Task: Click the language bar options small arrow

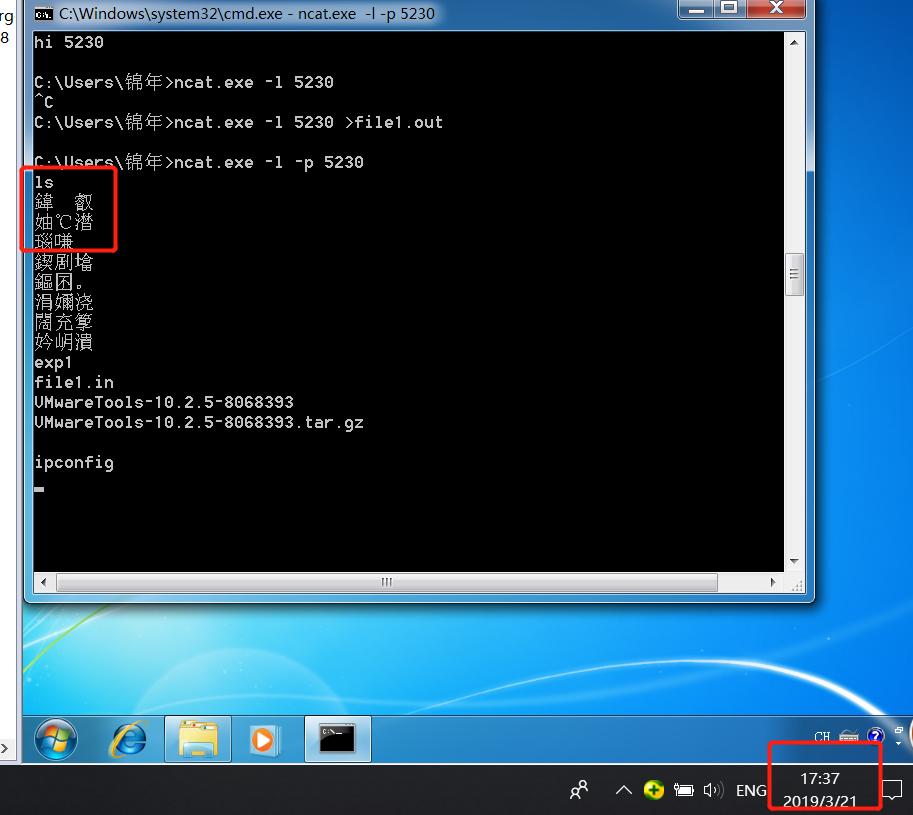Action: [x=898, y=743]
